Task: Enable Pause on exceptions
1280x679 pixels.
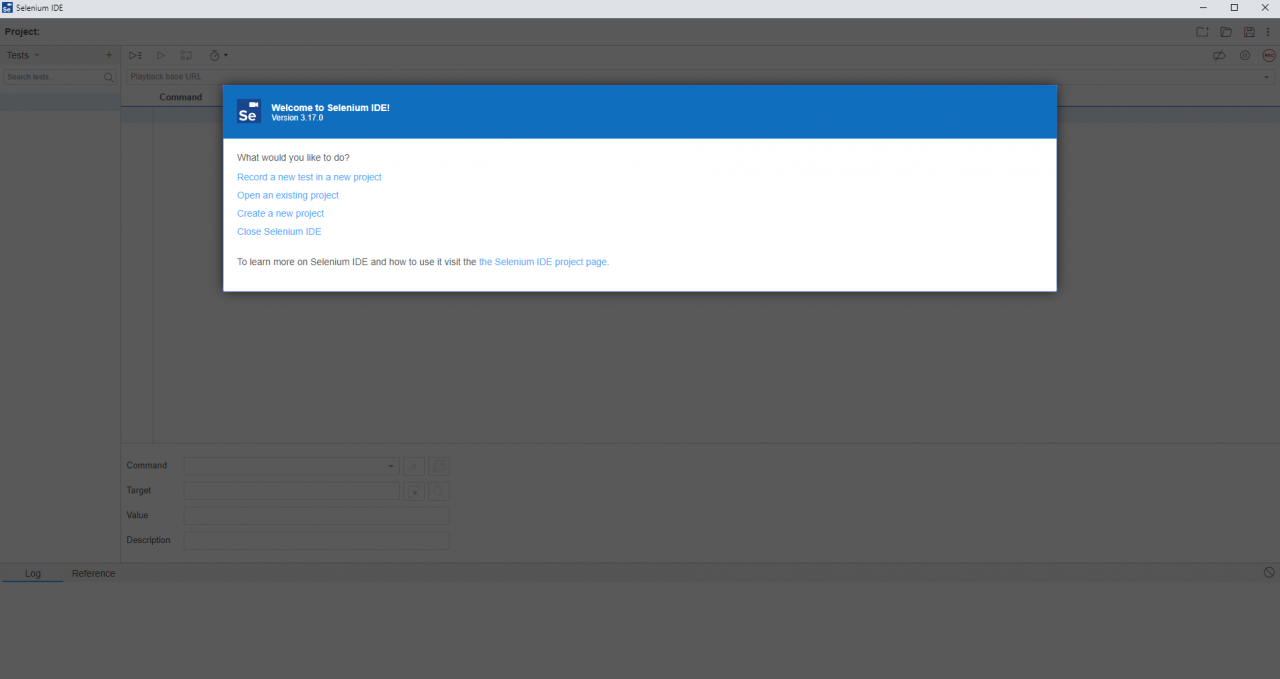Action: pos(1244,55)
